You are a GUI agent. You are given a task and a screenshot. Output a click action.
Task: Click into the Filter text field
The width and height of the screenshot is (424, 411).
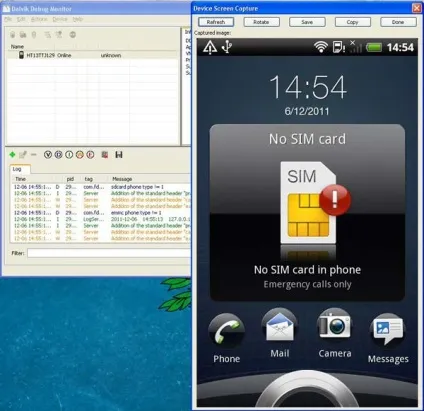[109, 253]
